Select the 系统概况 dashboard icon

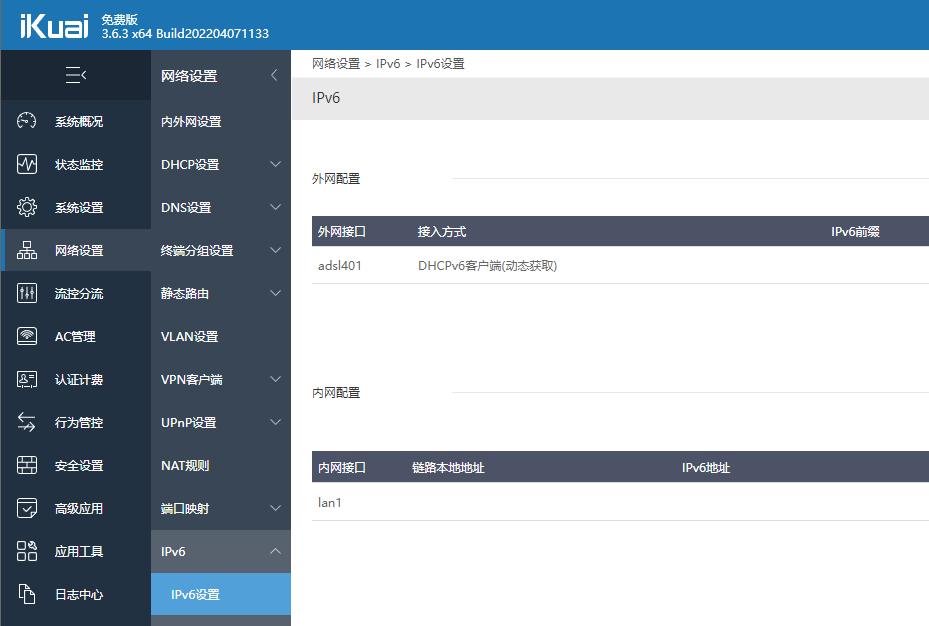tap(28, 121)
